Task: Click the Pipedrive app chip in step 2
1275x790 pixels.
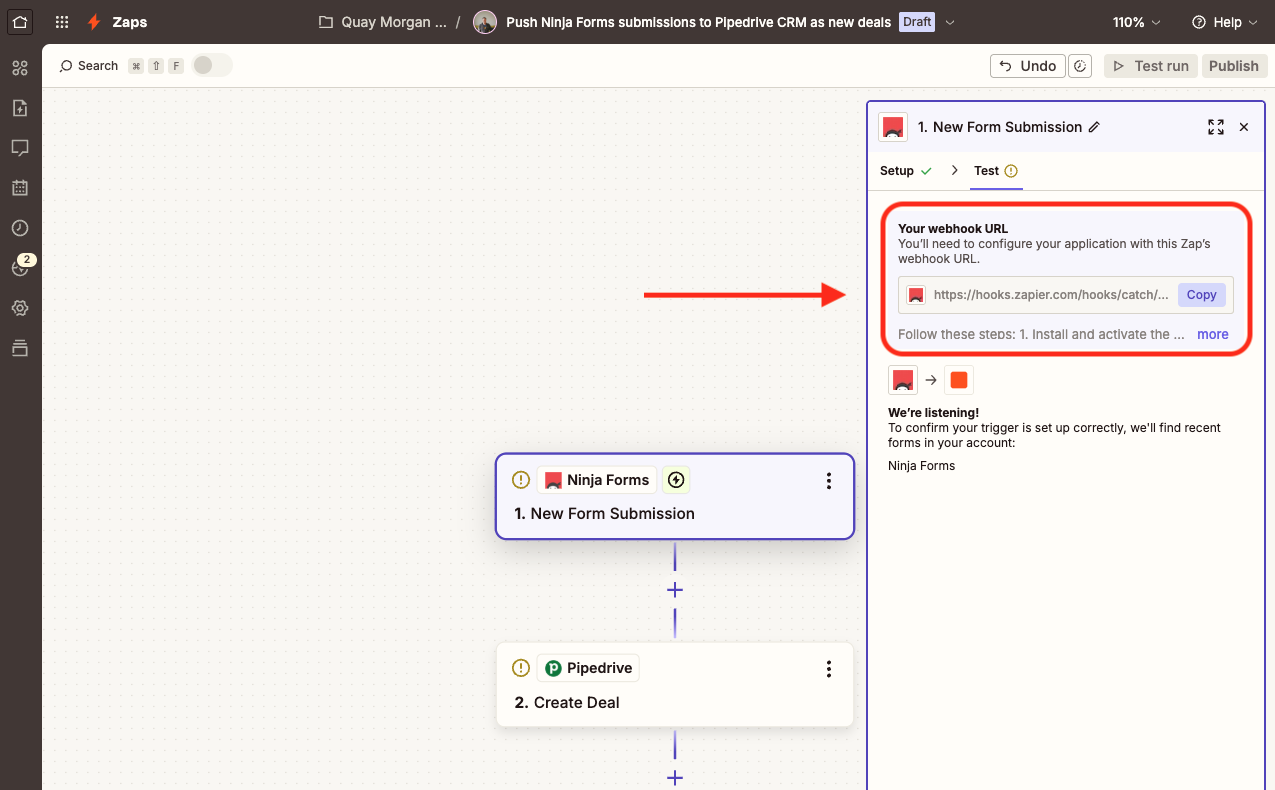Action: [x=588, y=668]
